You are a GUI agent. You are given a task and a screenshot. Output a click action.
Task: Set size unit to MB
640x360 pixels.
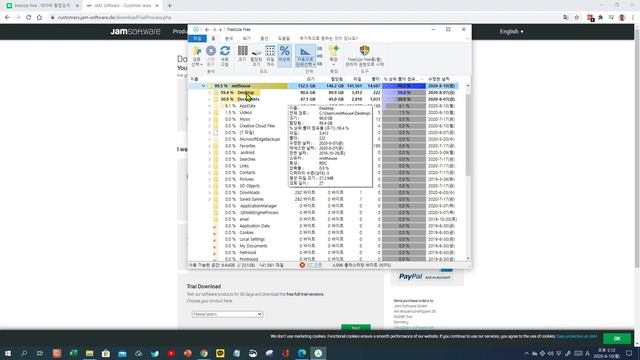[320, 56]
